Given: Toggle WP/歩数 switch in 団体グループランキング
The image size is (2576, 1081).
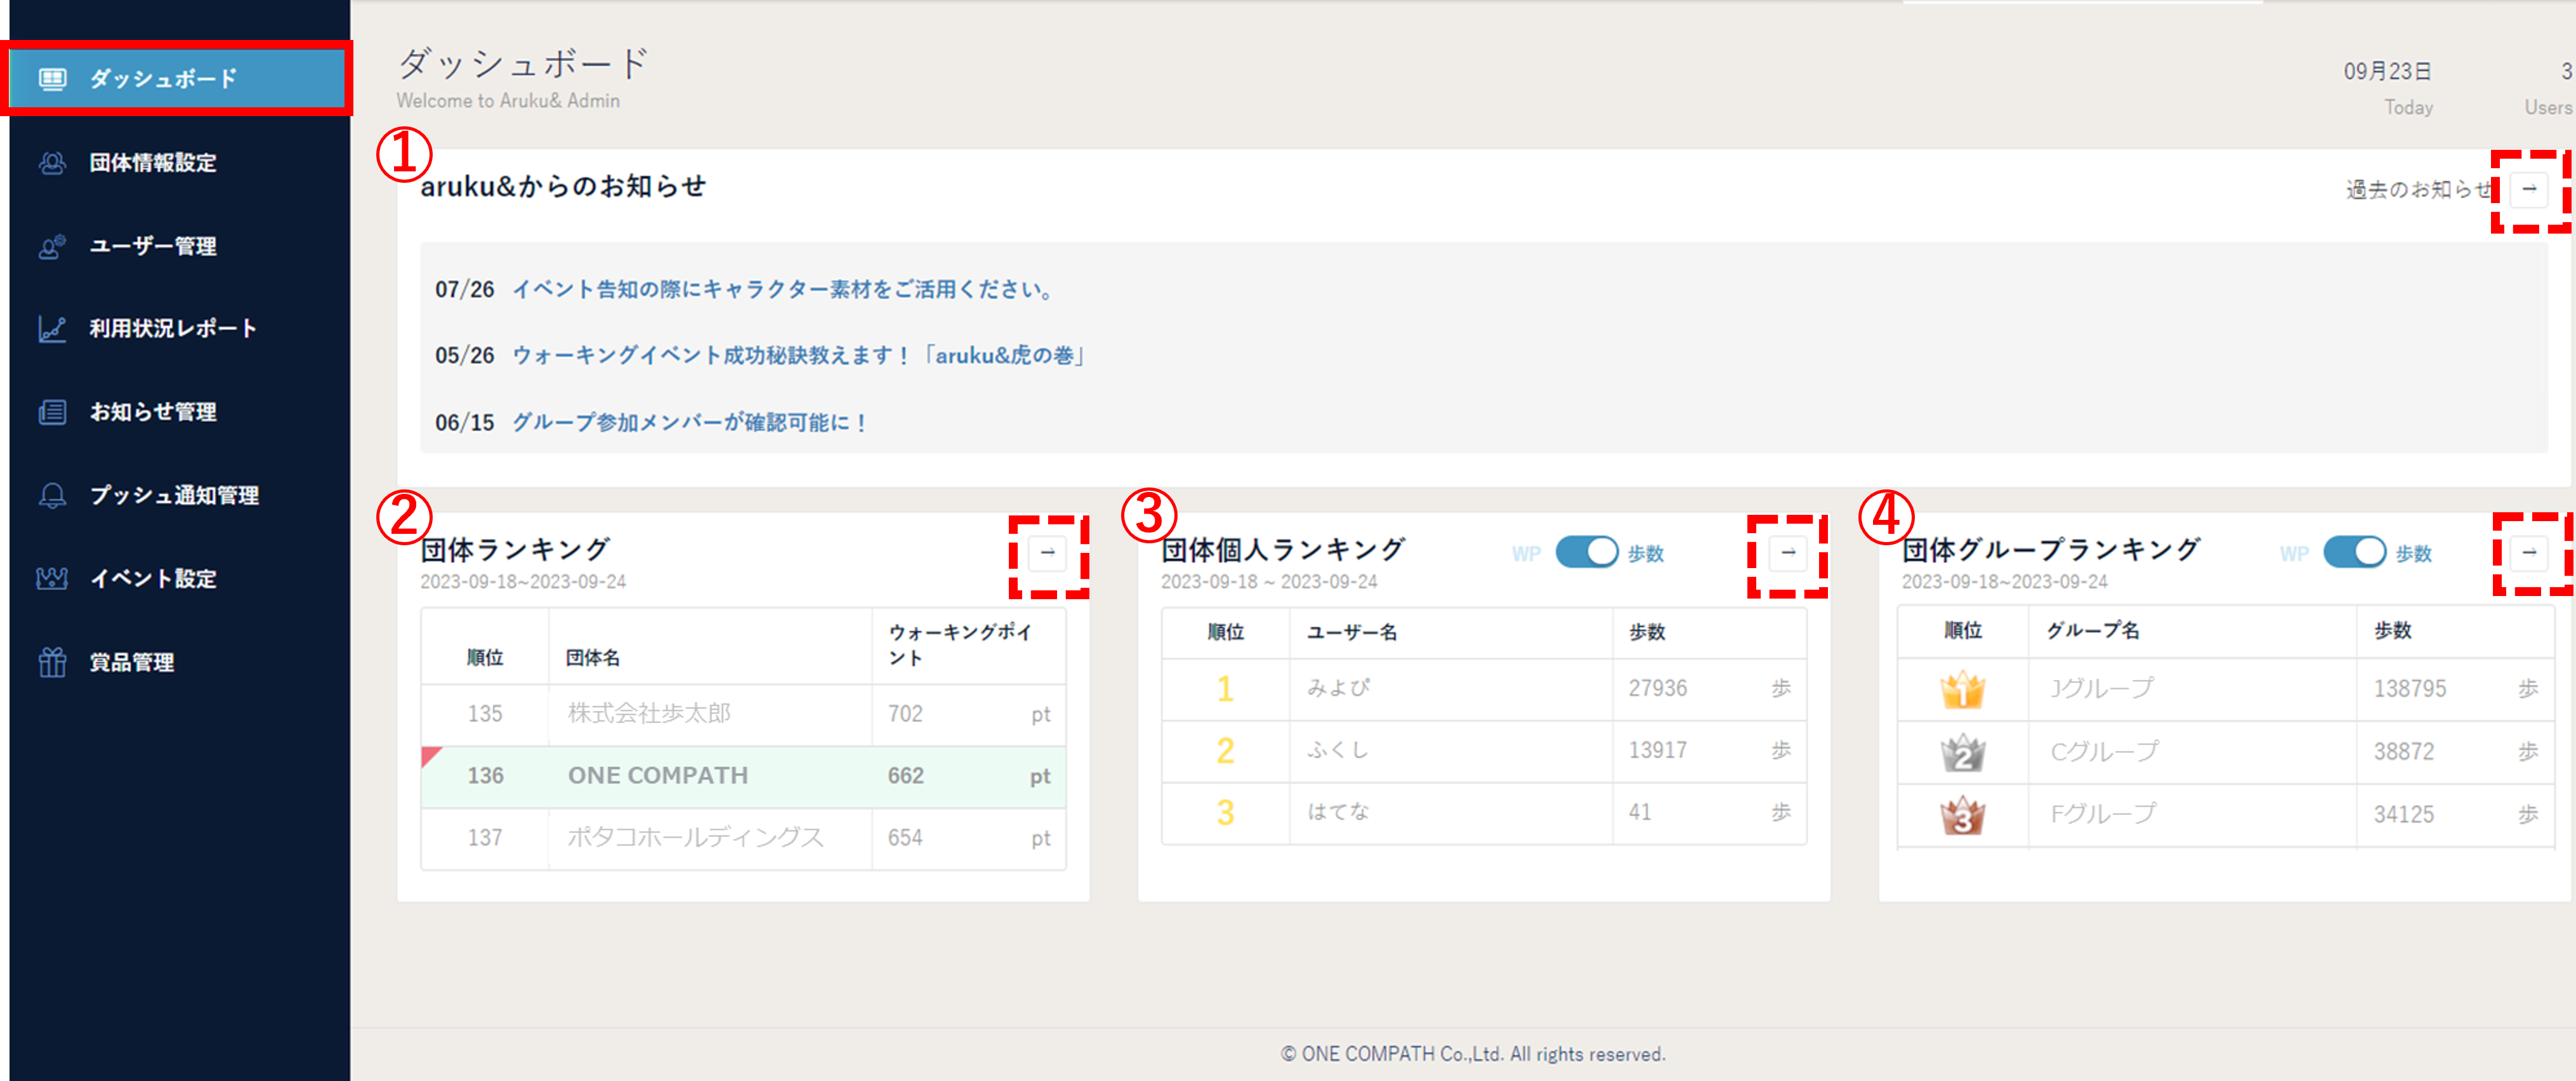Looking at the screenshot, I should (x=2354, y=552).
